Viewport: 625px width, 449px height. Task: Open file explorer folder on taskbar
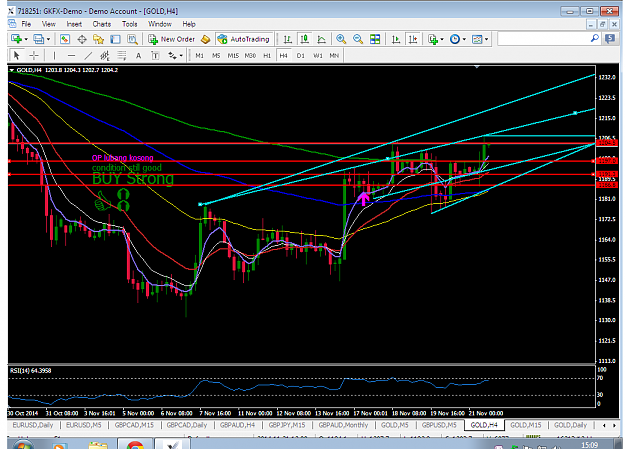click(x=98, y=444)
